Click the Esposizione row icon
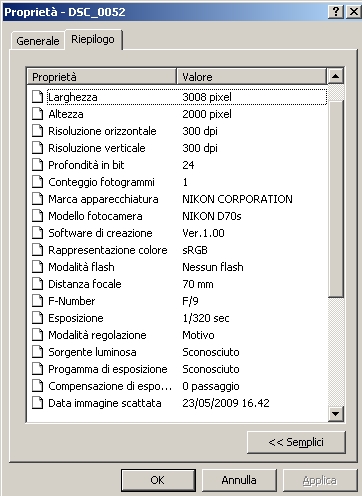Image resolution: width=362 pixels, height=496 pixels. pos(37,318)
